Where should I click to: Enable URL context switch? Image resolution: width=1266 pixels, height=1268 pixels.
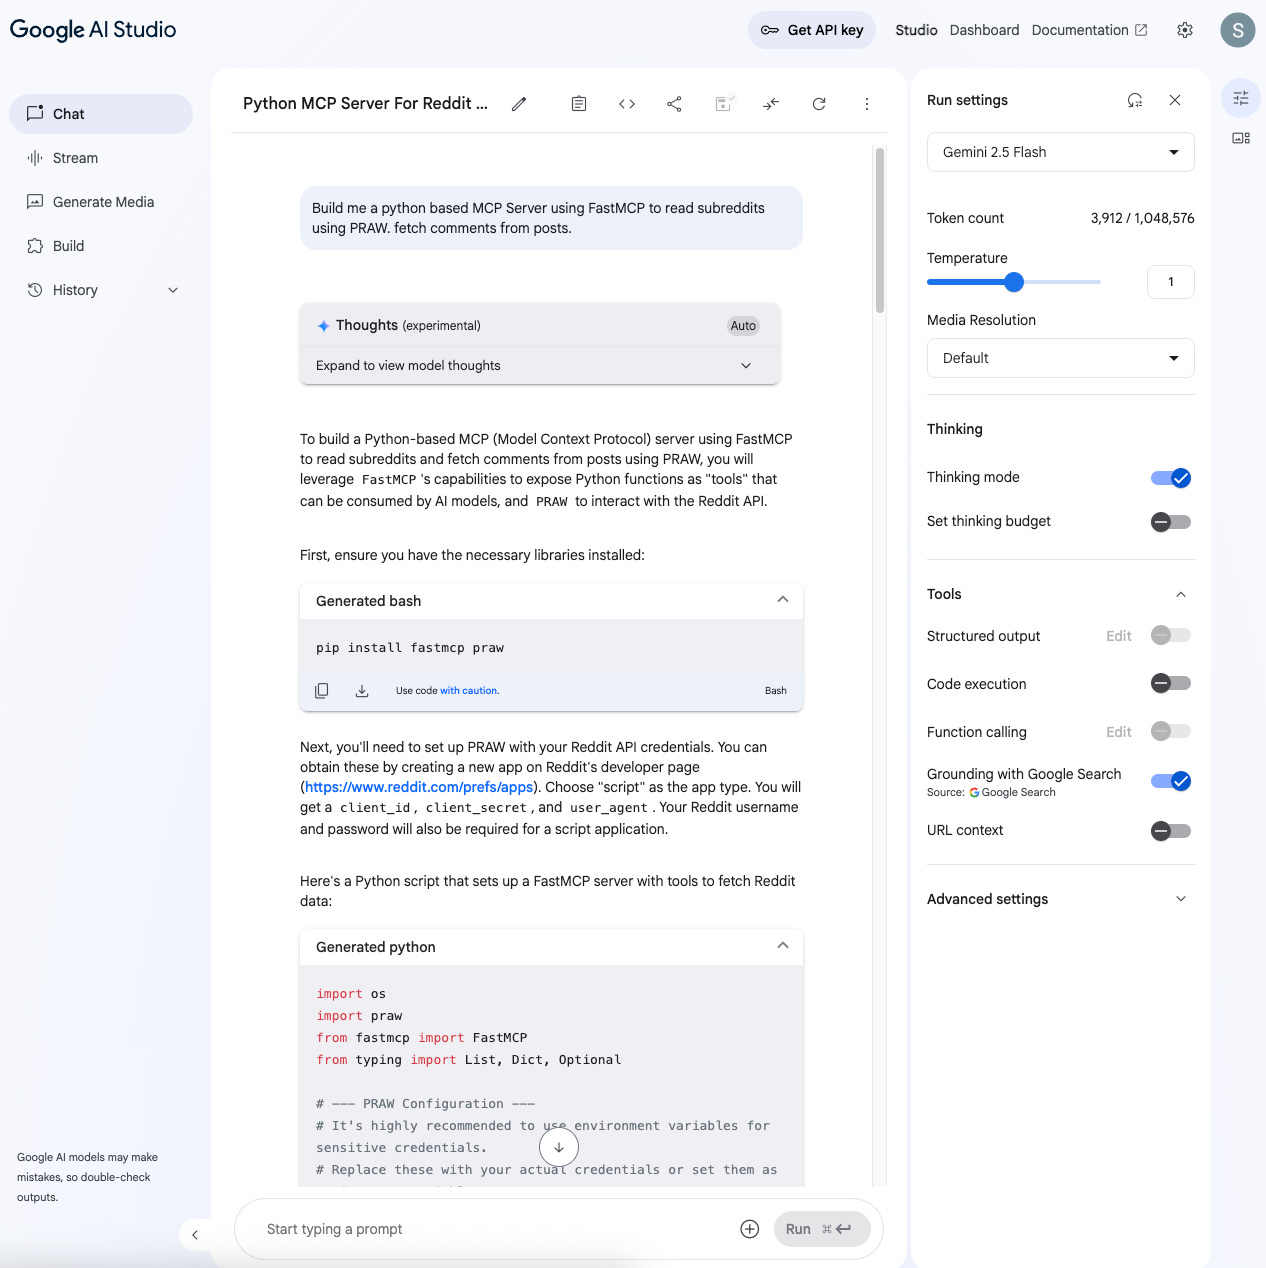tap(1171, 831)
